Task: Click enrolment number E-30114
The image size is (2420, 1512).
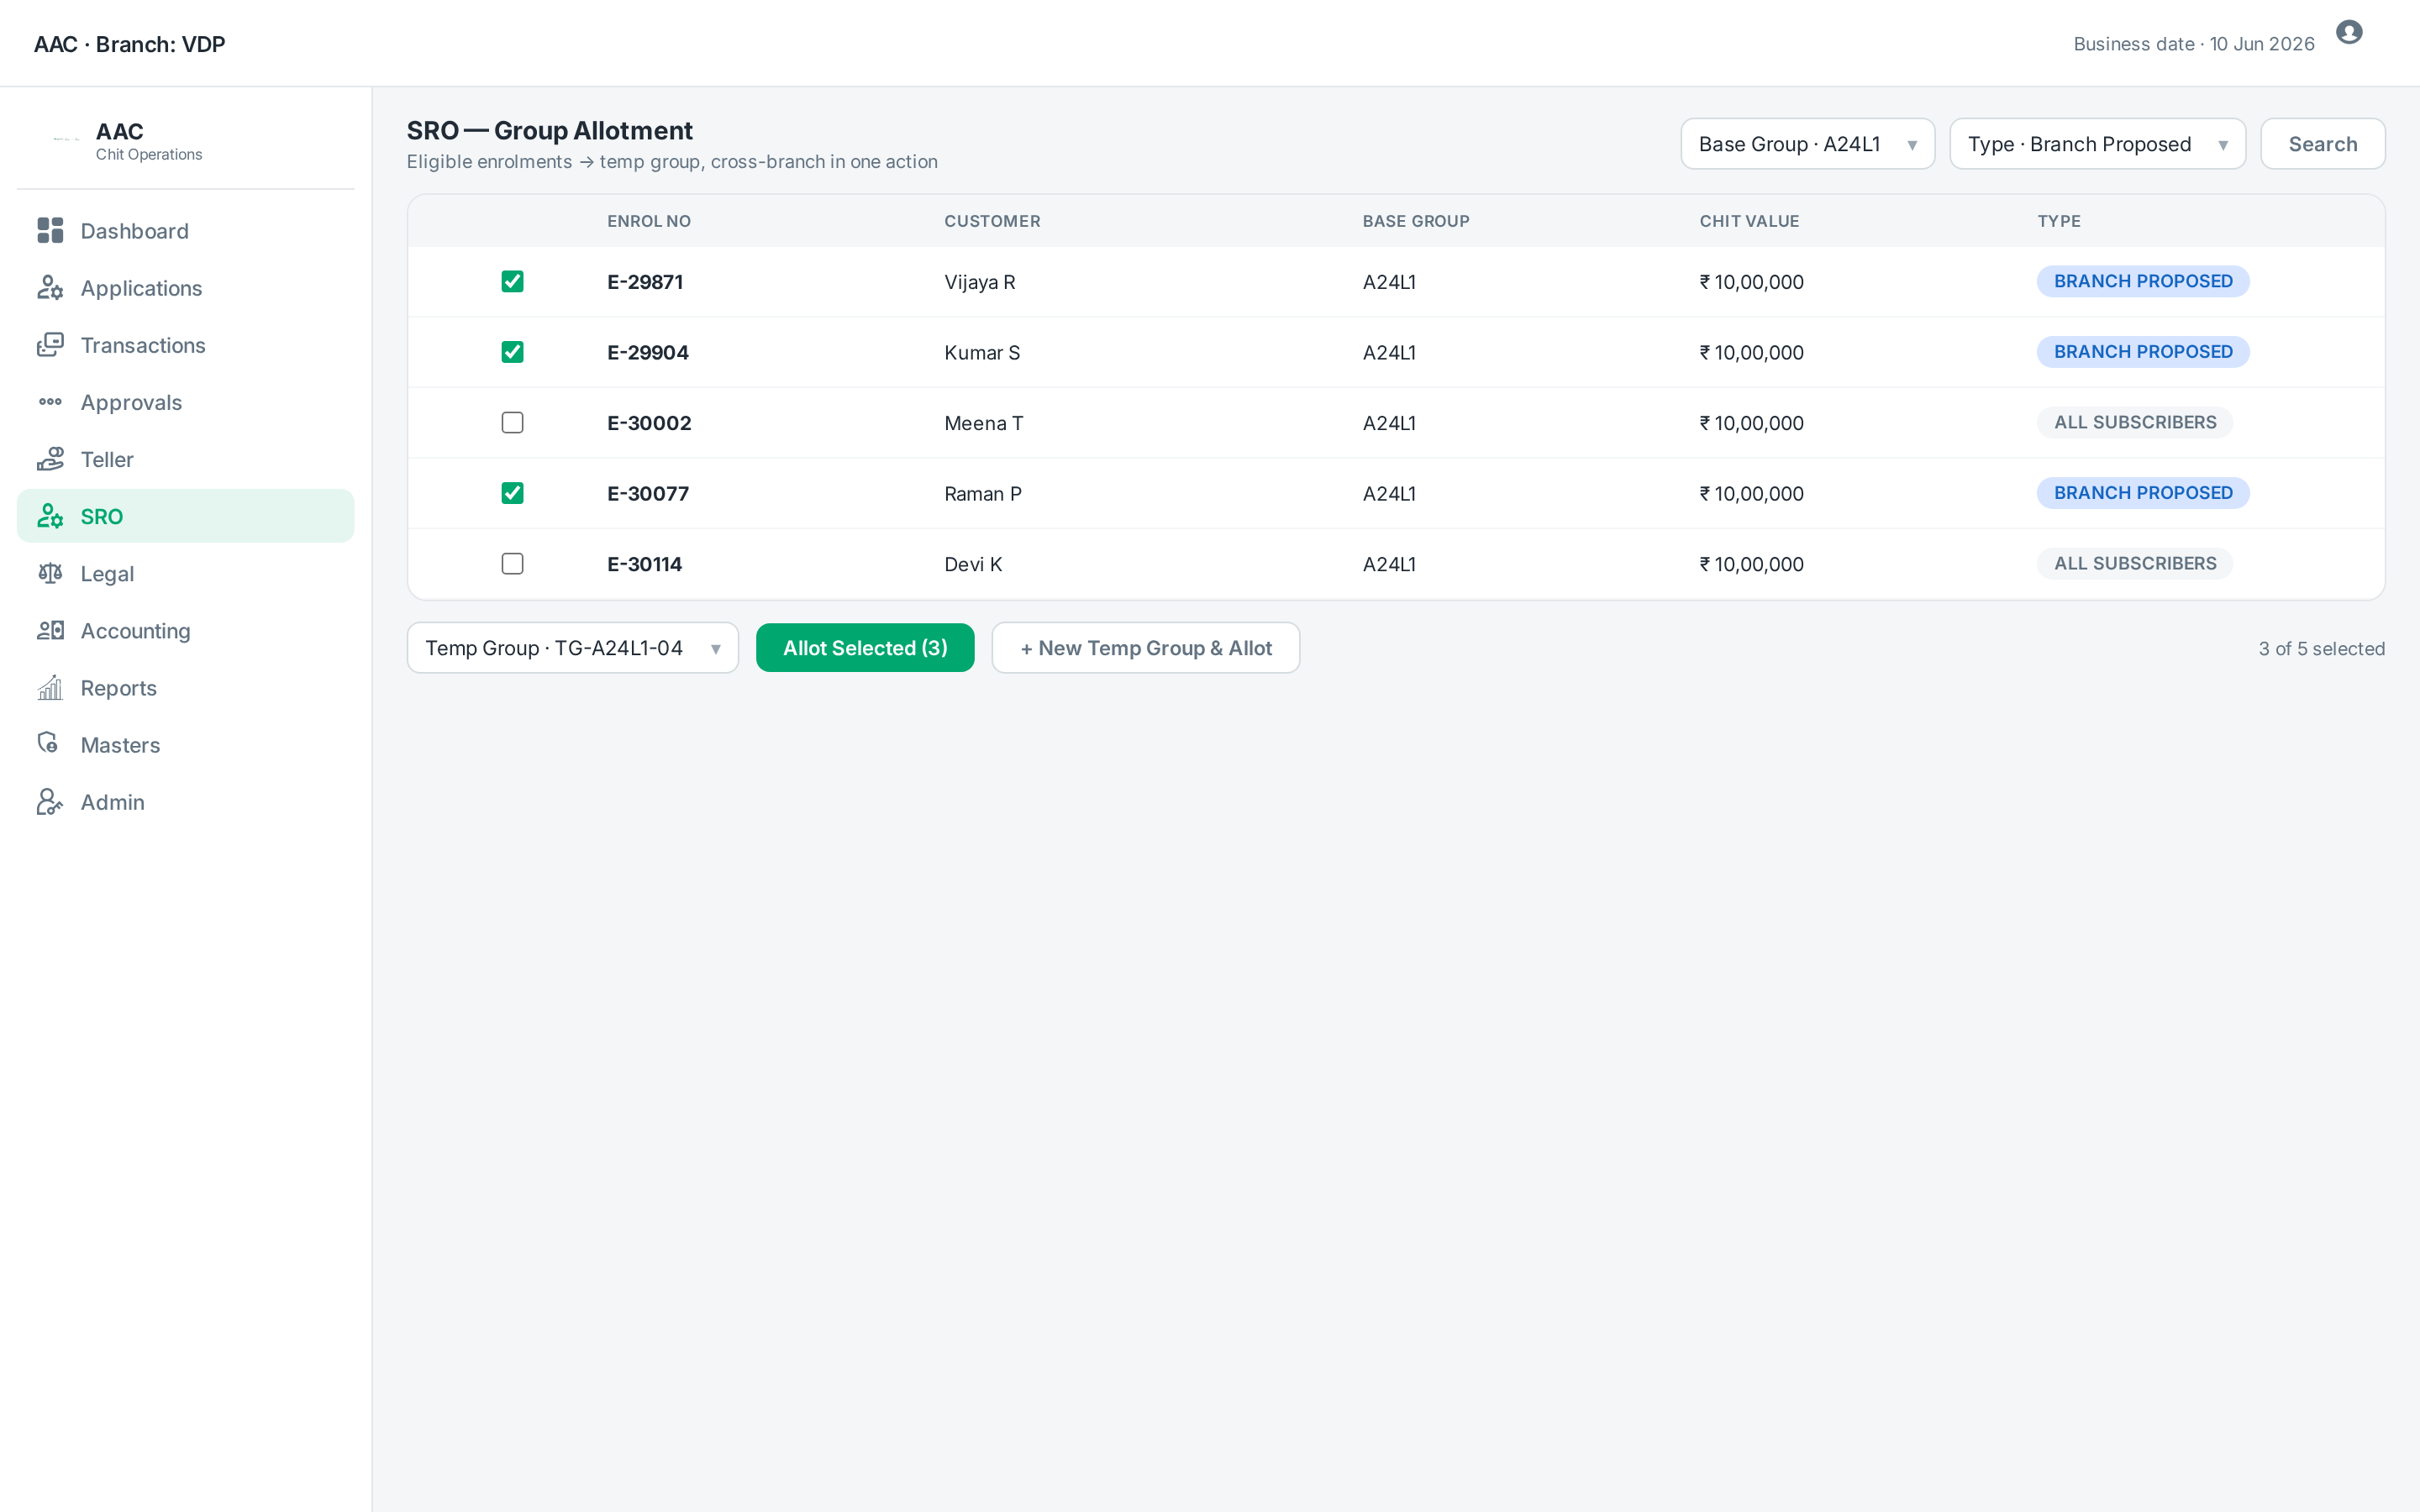Action: click(x=644, y=564)
